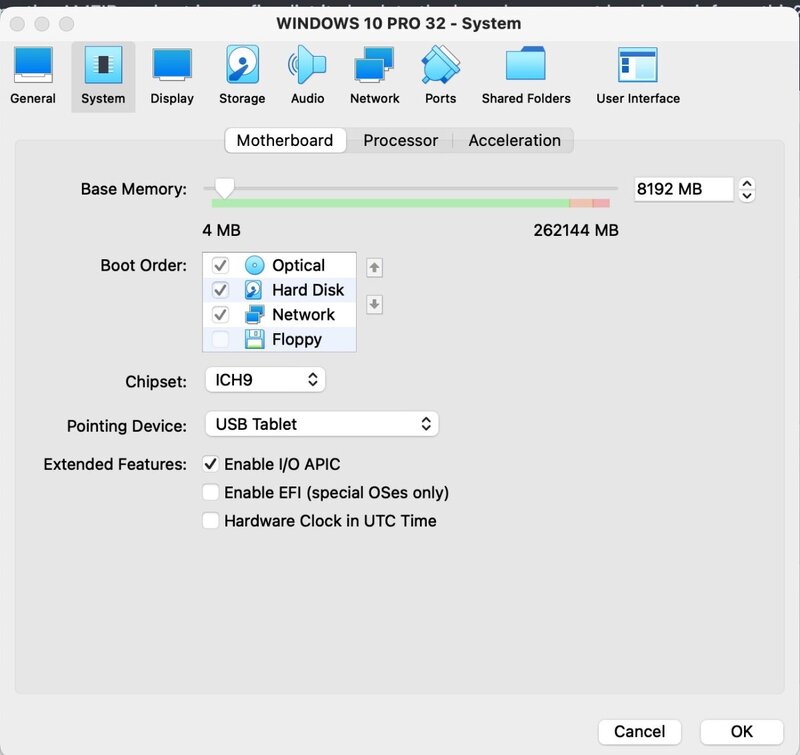Screen dimensions: 800x755
Task: Decrease base memory with down stepper arrow
Action: (x=747, y=196)
